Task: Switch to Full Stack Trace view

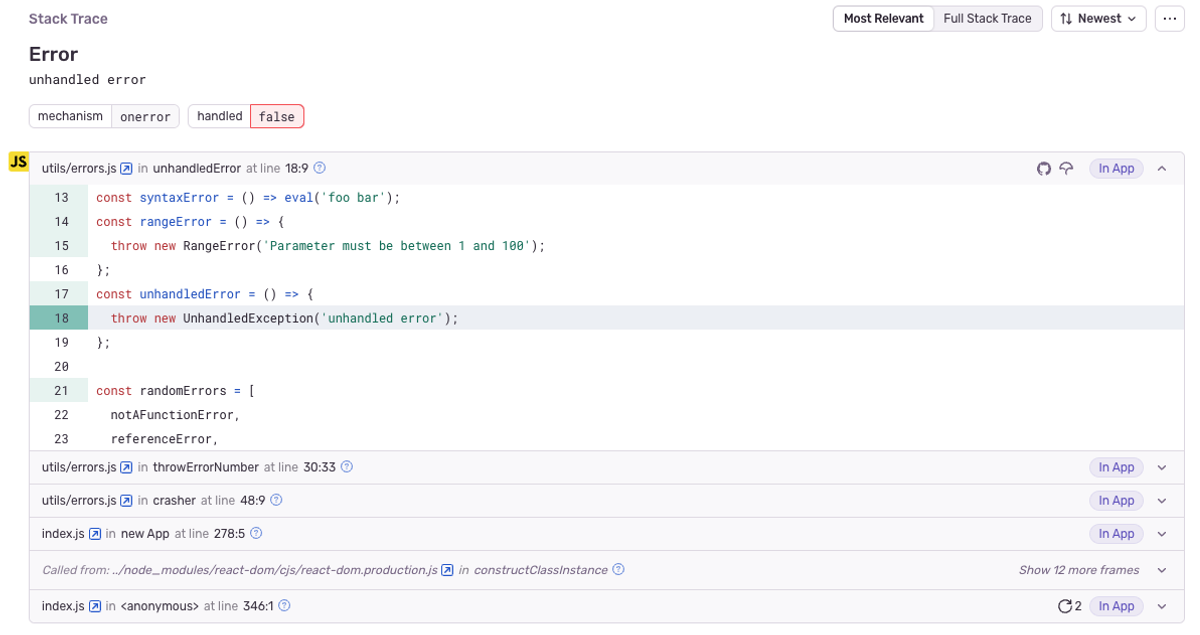Action: pos(988,19)
